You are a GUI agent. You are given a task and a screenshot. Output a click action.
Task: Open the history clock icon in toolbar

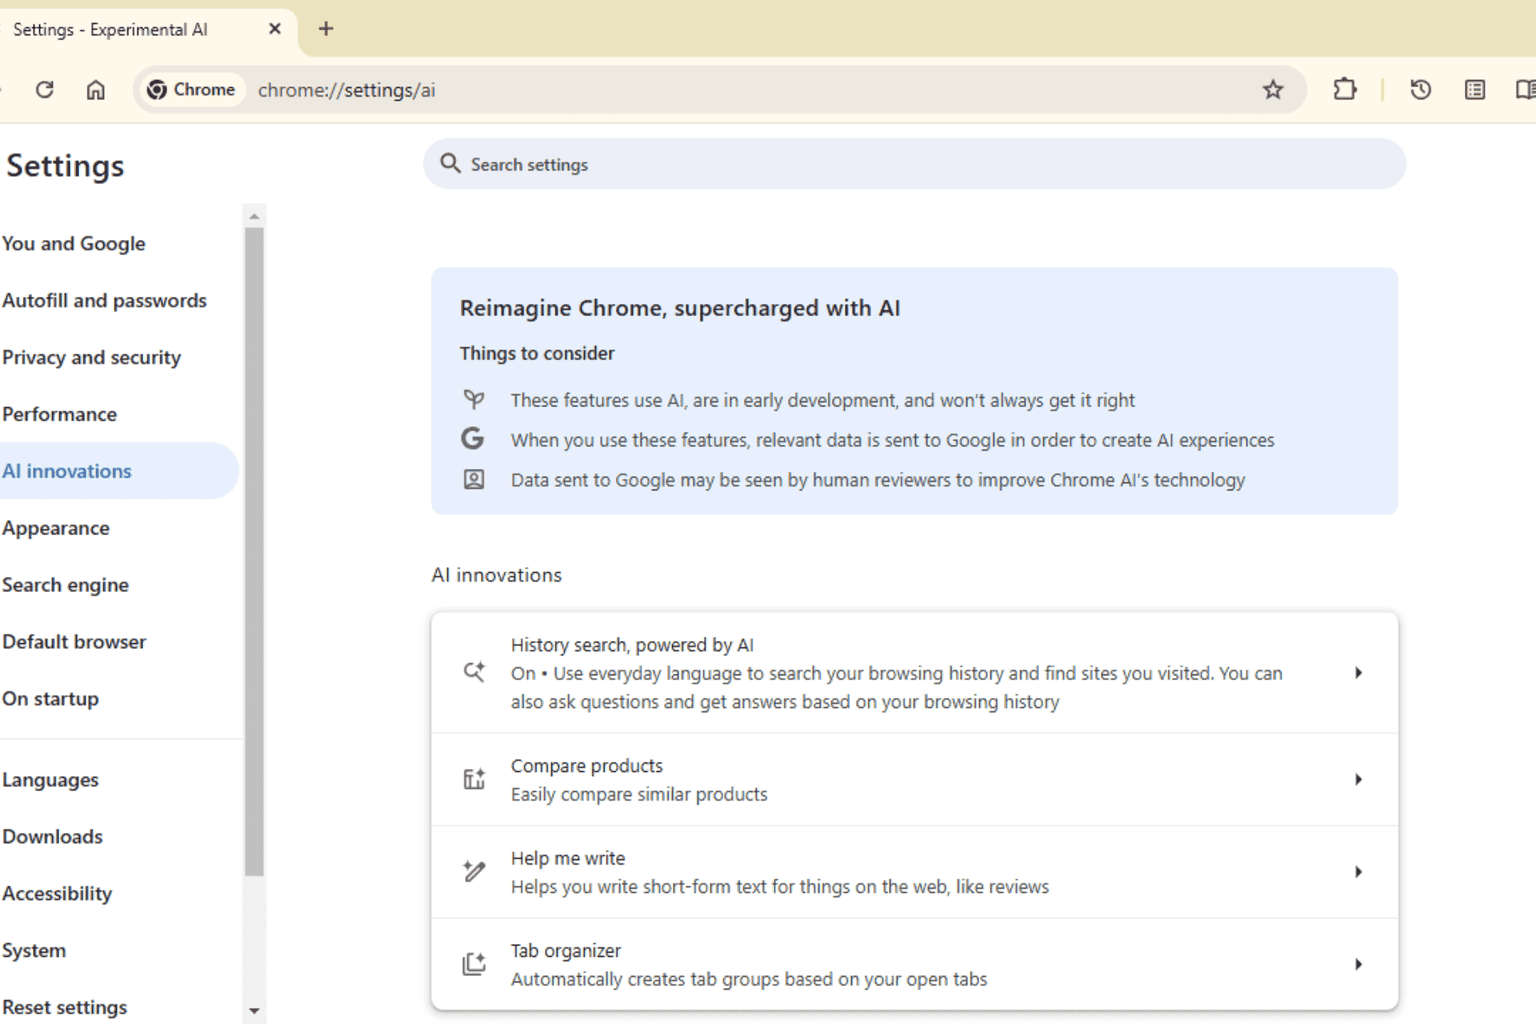click(1420, 90)
